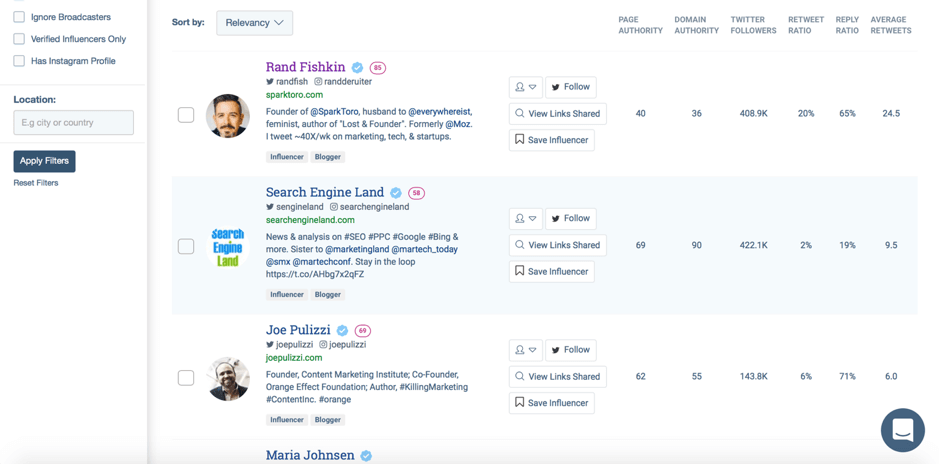Click Rand Fishkin's verified badge icon
939x464 pixels.
click(x=358, y=67)
